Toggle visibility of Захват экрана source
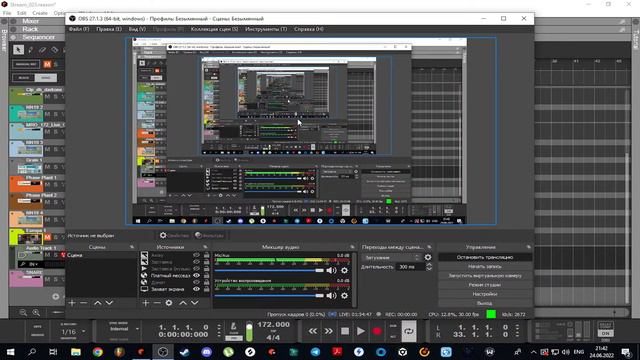The image size is (640, 360). coord(196,289)
